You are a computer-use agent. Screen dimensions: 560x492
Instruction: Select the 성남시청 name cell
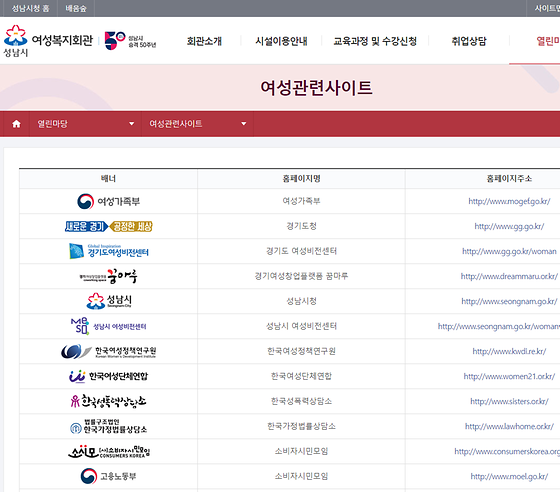coord(301,301)
